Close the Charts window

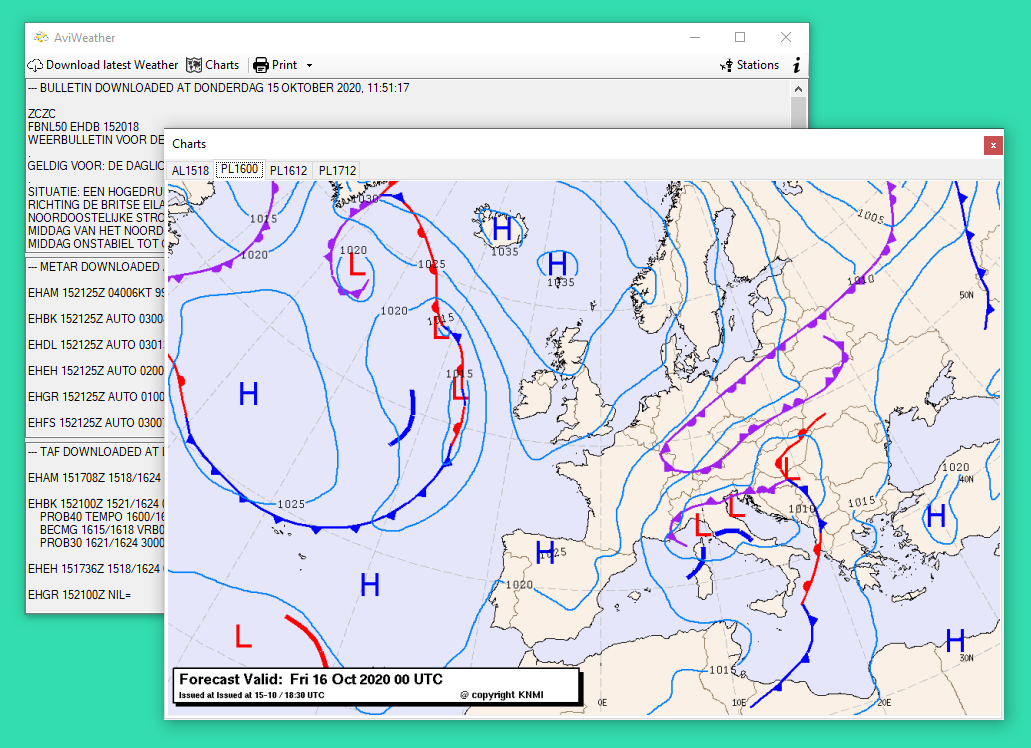pyautogui.click(x=992, y=145)
